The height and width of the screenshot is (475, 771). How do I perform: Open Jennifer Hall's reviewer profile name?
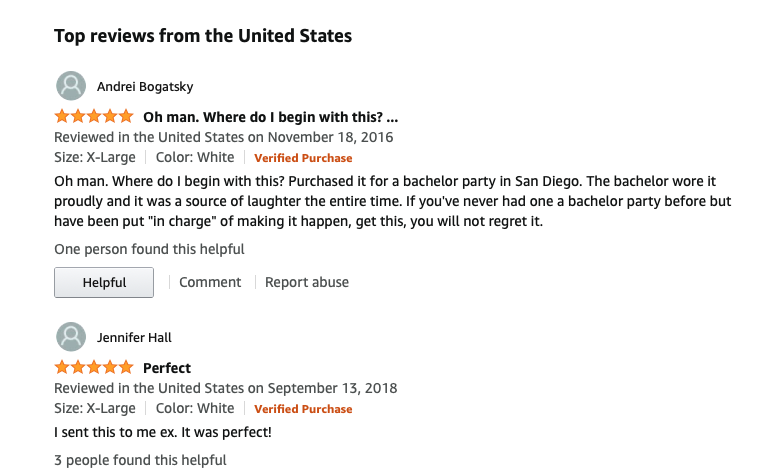click(134, 337)
